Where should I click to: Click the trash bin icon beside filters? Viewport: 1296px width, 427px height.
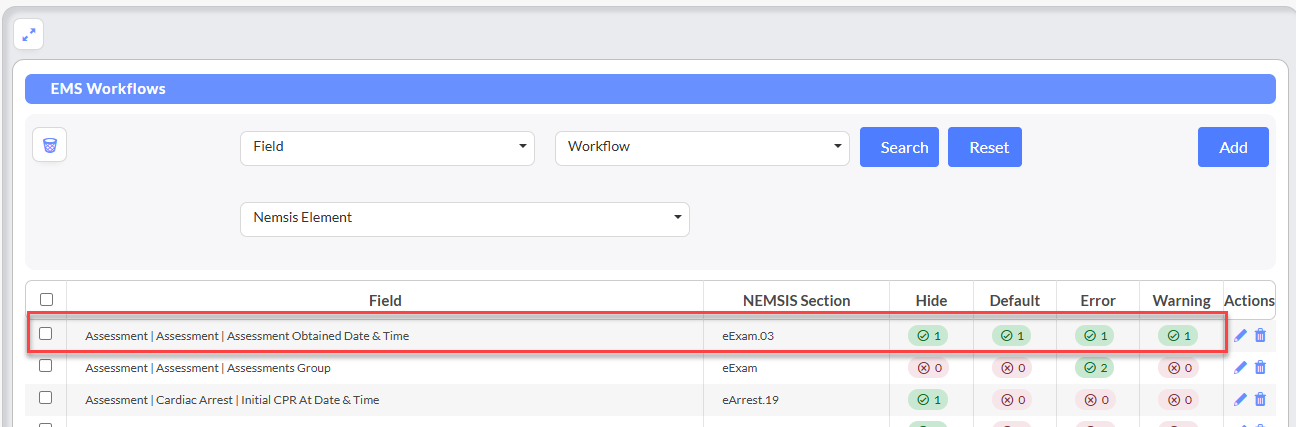(x=50, y=145)
